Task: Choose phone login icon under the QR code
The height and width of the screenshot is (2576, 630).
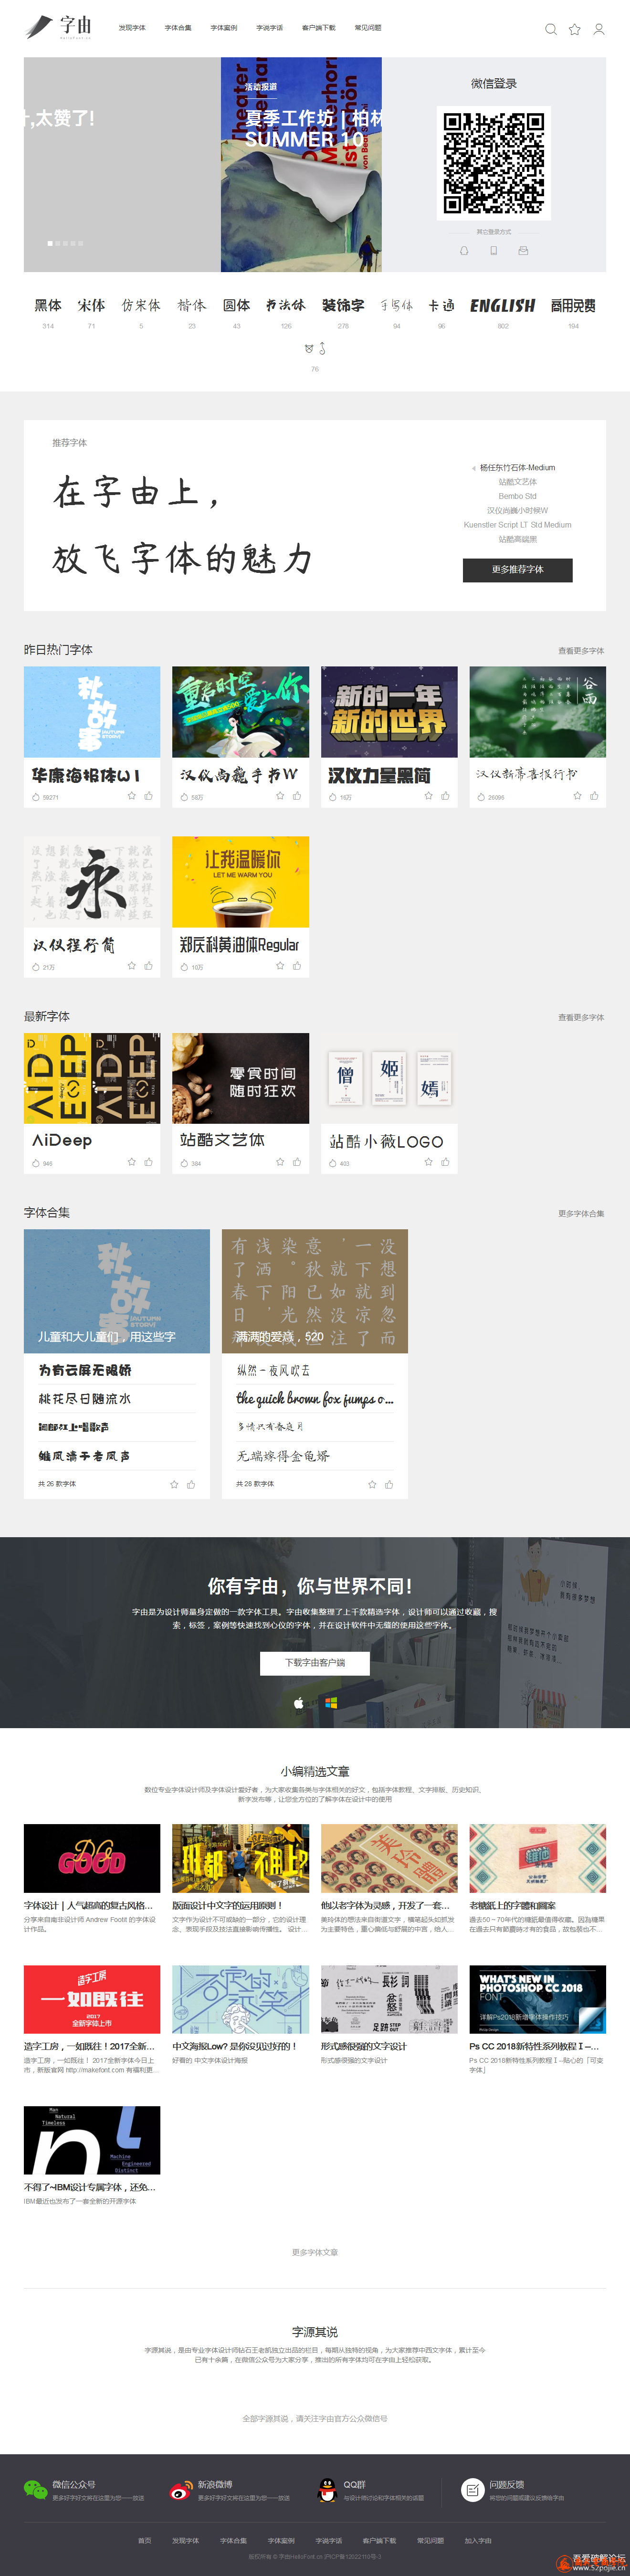Action: [x=493, y=250]
